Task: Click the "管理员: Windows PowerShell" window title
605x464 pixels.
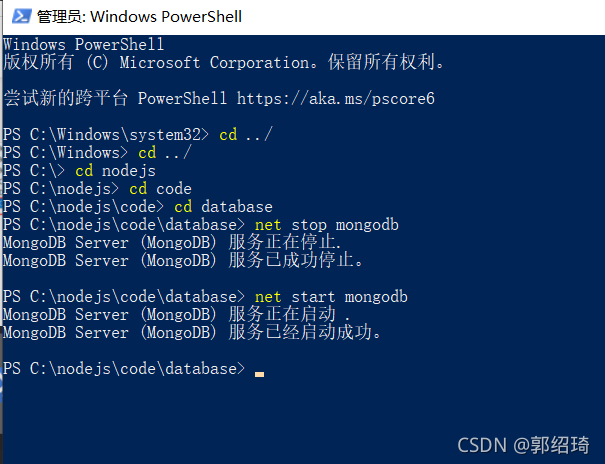Action: tap(139, 17)
